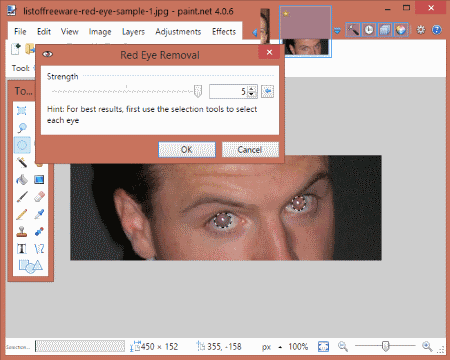
Task: Select the Eraser tool
Action: (x=39, y=197)
